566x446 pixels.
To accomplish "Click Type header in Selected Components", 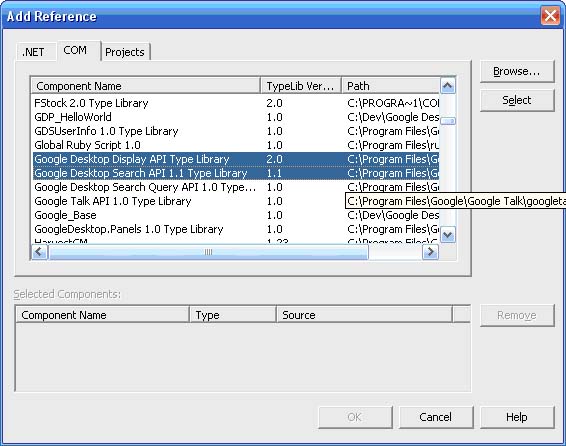I will 233,315.
